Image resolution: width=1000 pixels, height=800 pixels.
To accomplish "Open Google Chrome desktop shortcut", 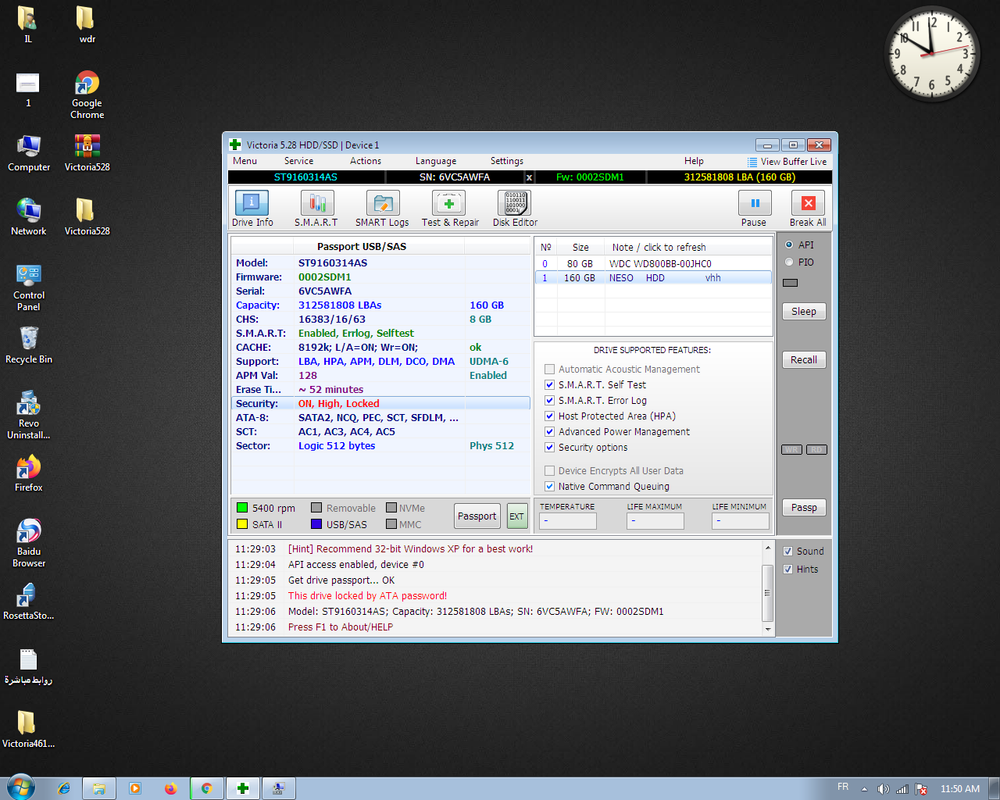I will click(x=87, y=95).
